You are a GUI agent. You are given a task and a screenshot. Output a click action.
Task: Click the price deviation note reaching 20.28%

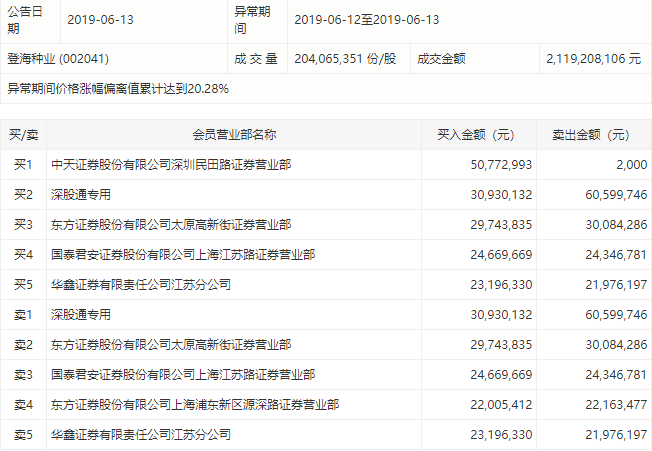click(118, 89)
